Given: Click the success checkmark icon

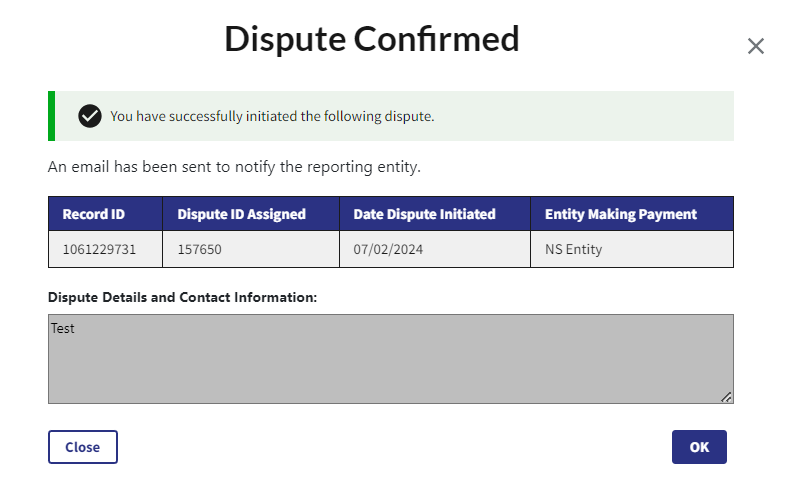Looking at the screenshot, I should click(x=90, y=116).
